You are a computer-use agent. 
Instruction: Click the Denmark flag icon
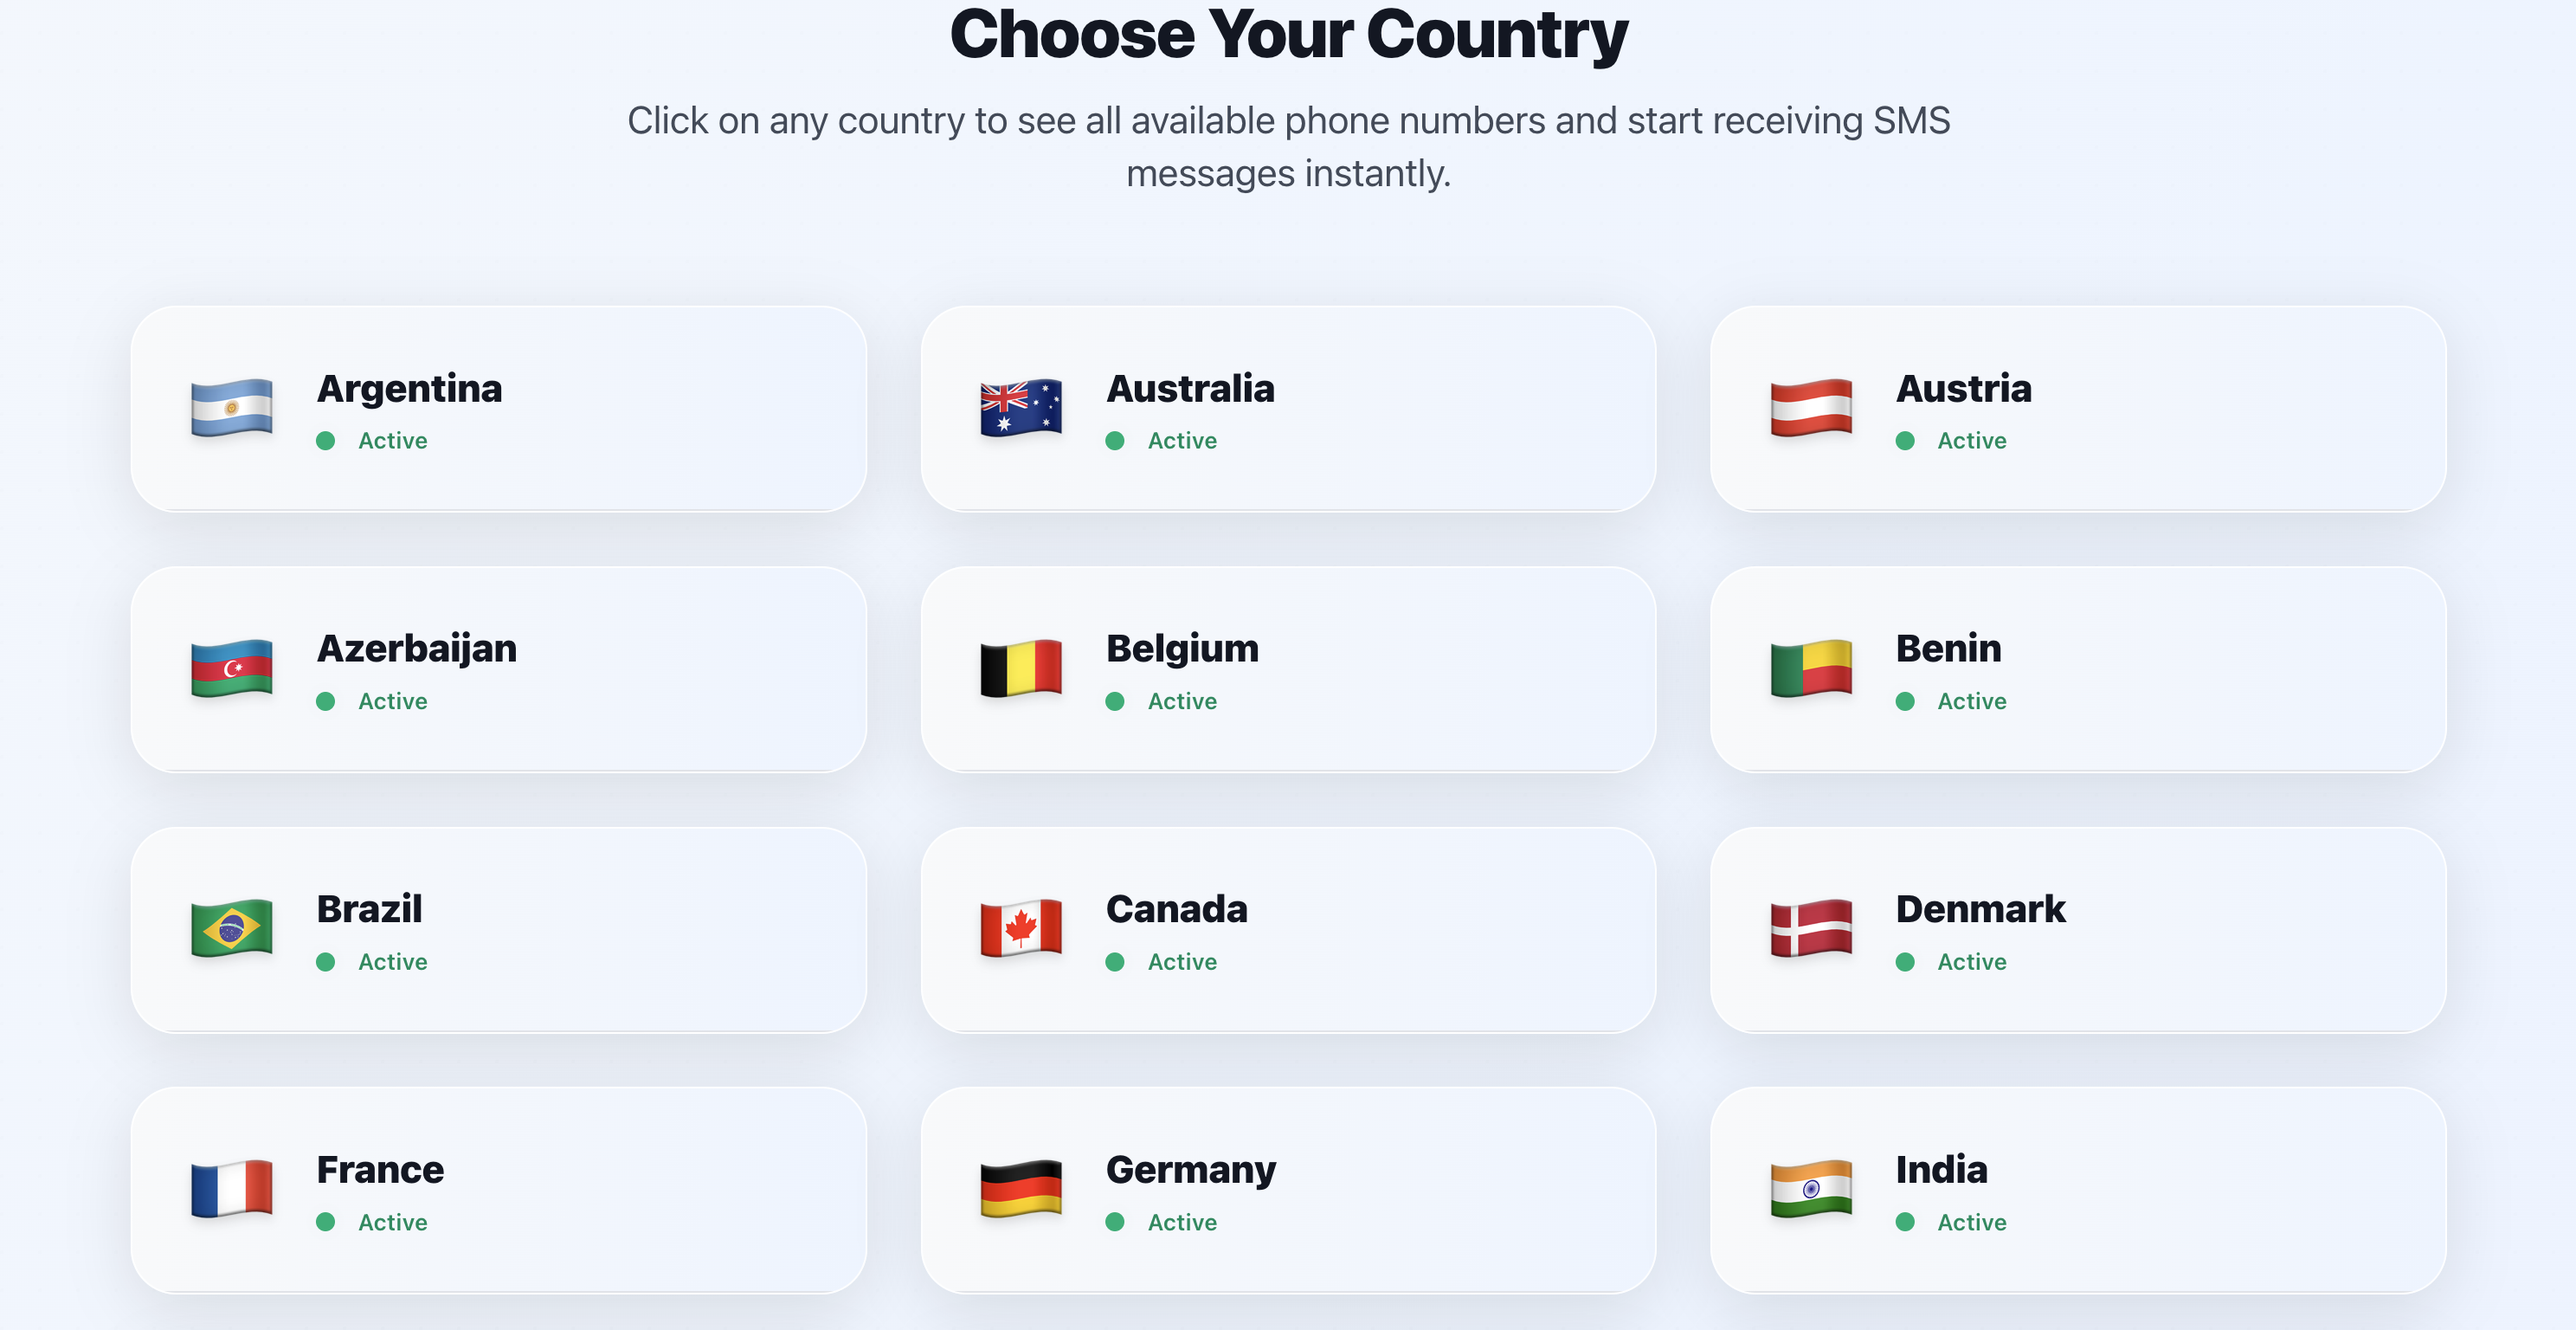pyautogui.click(x=1810, y=928)
